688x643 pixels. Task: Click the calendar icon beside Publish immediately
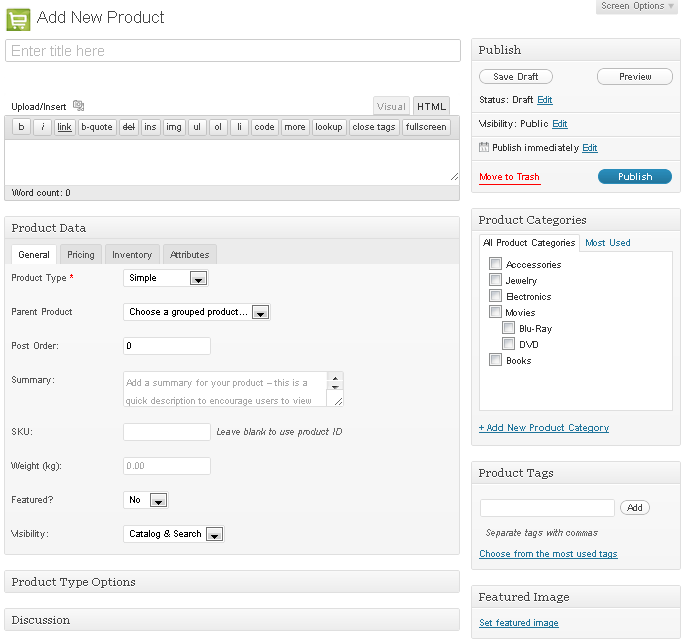484,147
